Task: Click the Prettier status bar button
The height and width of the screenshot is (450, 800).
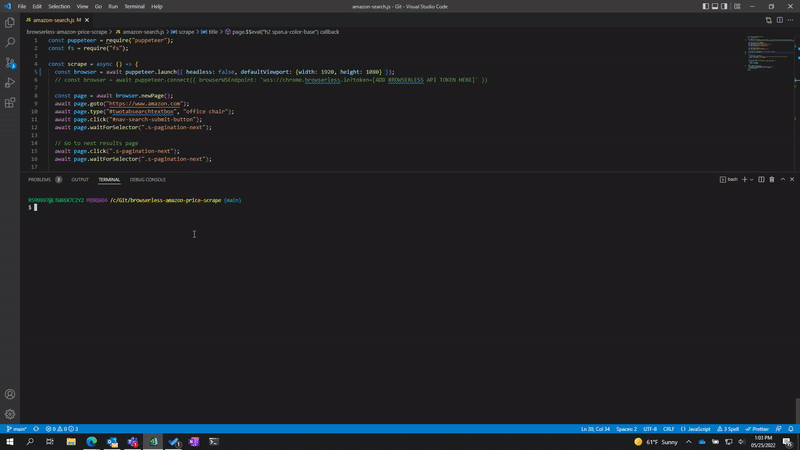Action: coord(757,429)
